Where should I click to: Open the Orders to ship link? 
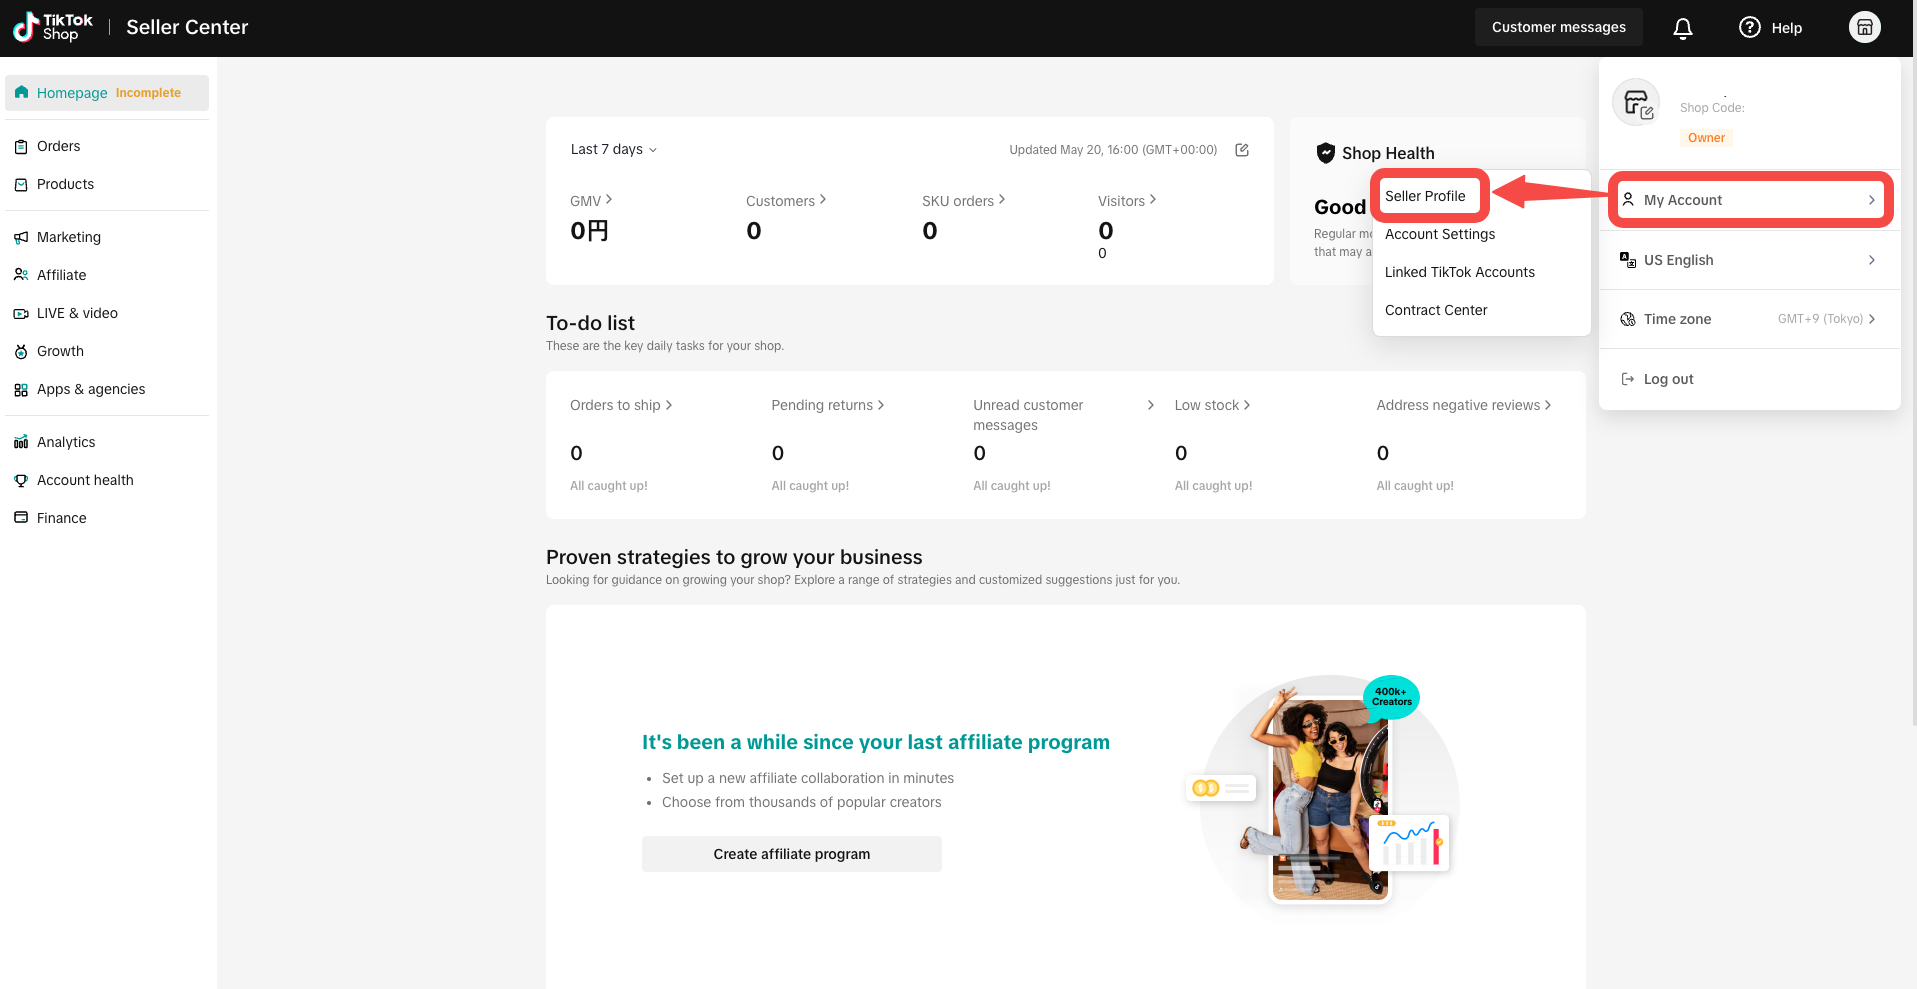pos(621,405)
